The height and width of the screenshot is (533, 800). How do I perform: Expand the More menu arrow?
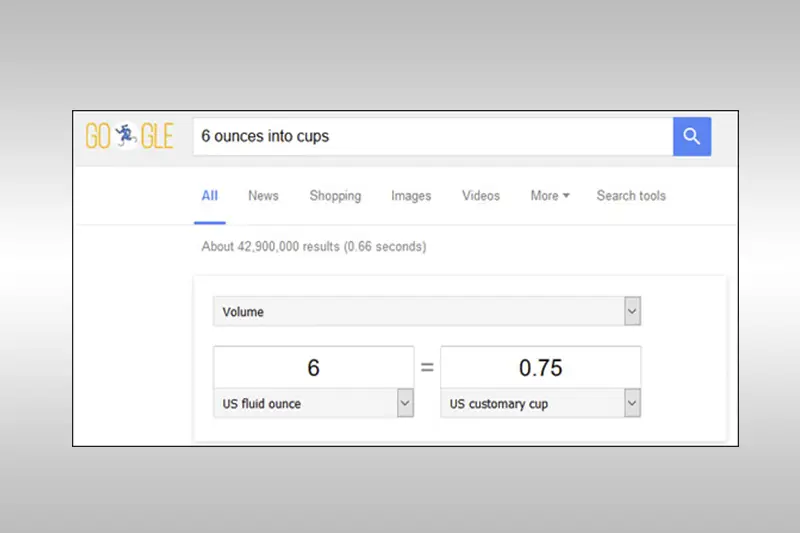[x=566, y=195]
